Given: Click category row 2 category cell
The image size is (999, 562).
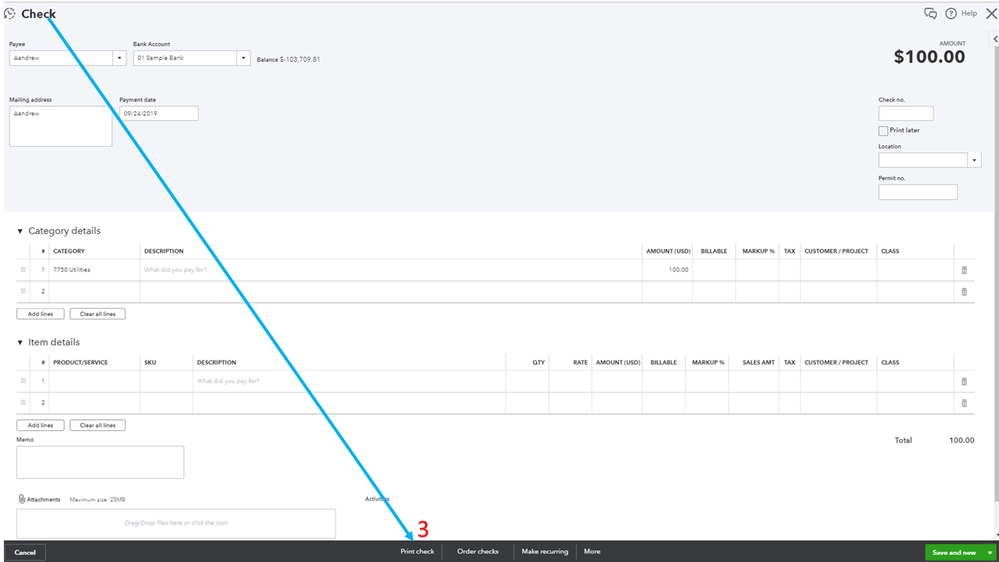Looking at the screenshot, I should [x=94, y=291].
